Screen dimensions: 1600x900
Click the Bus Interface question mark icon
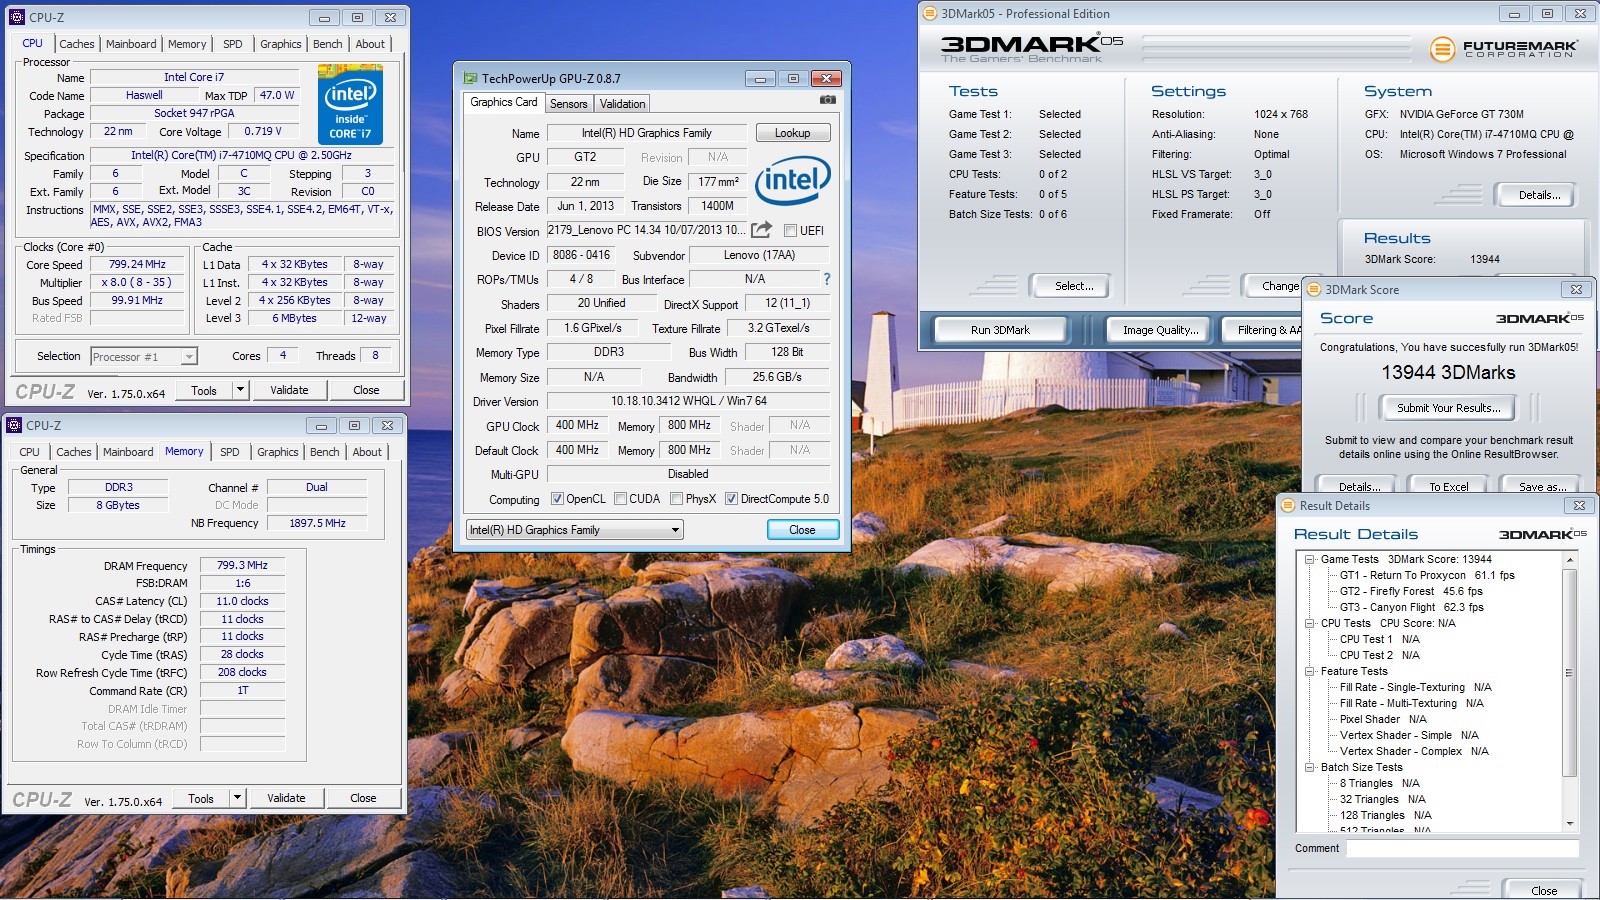point(827,279)
